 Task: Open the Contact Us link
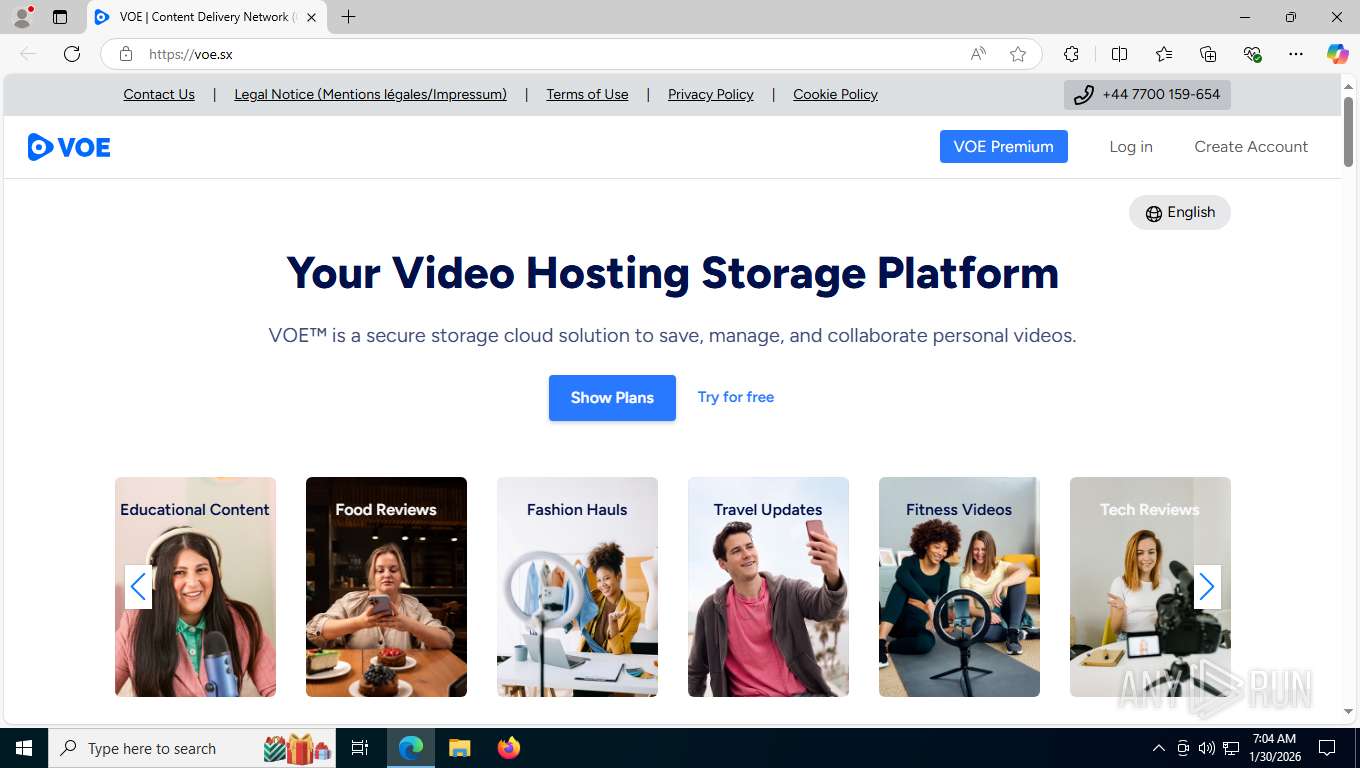point(159,94)
